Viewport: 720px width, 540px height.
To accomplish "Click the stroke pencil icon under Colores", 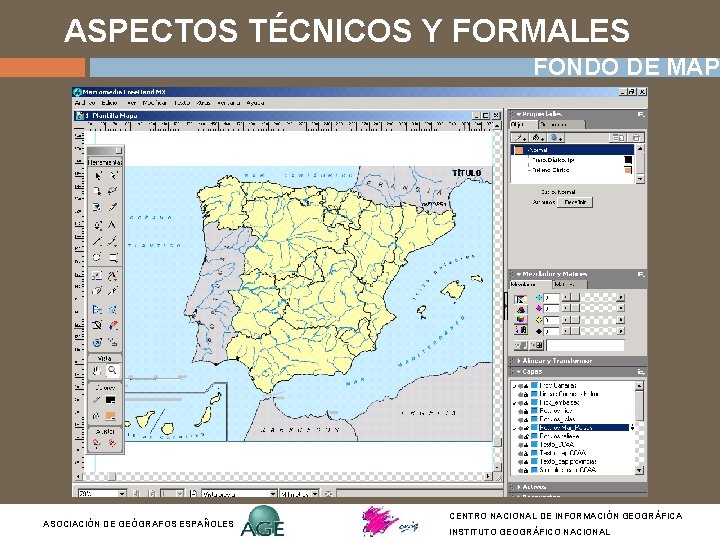I will 96,400.
